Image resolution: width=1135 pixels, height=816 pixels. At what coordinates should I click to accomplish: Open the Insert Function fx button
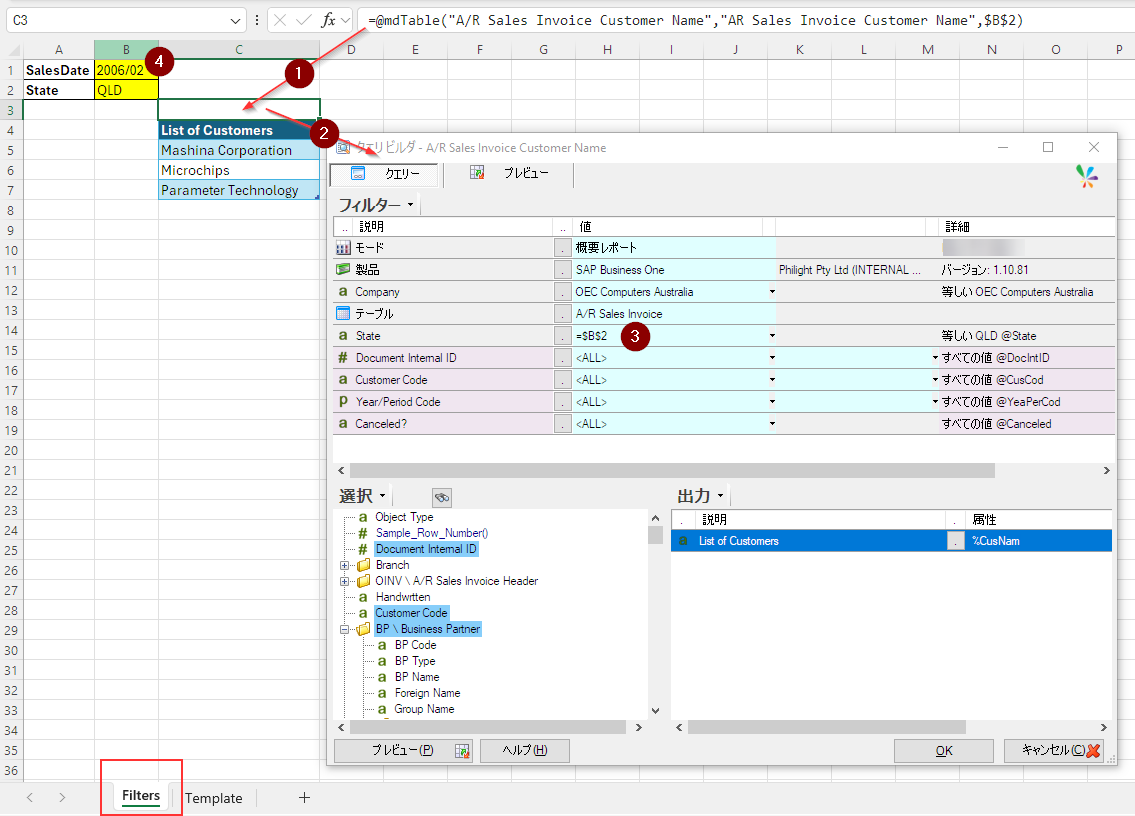coord(328,20)
